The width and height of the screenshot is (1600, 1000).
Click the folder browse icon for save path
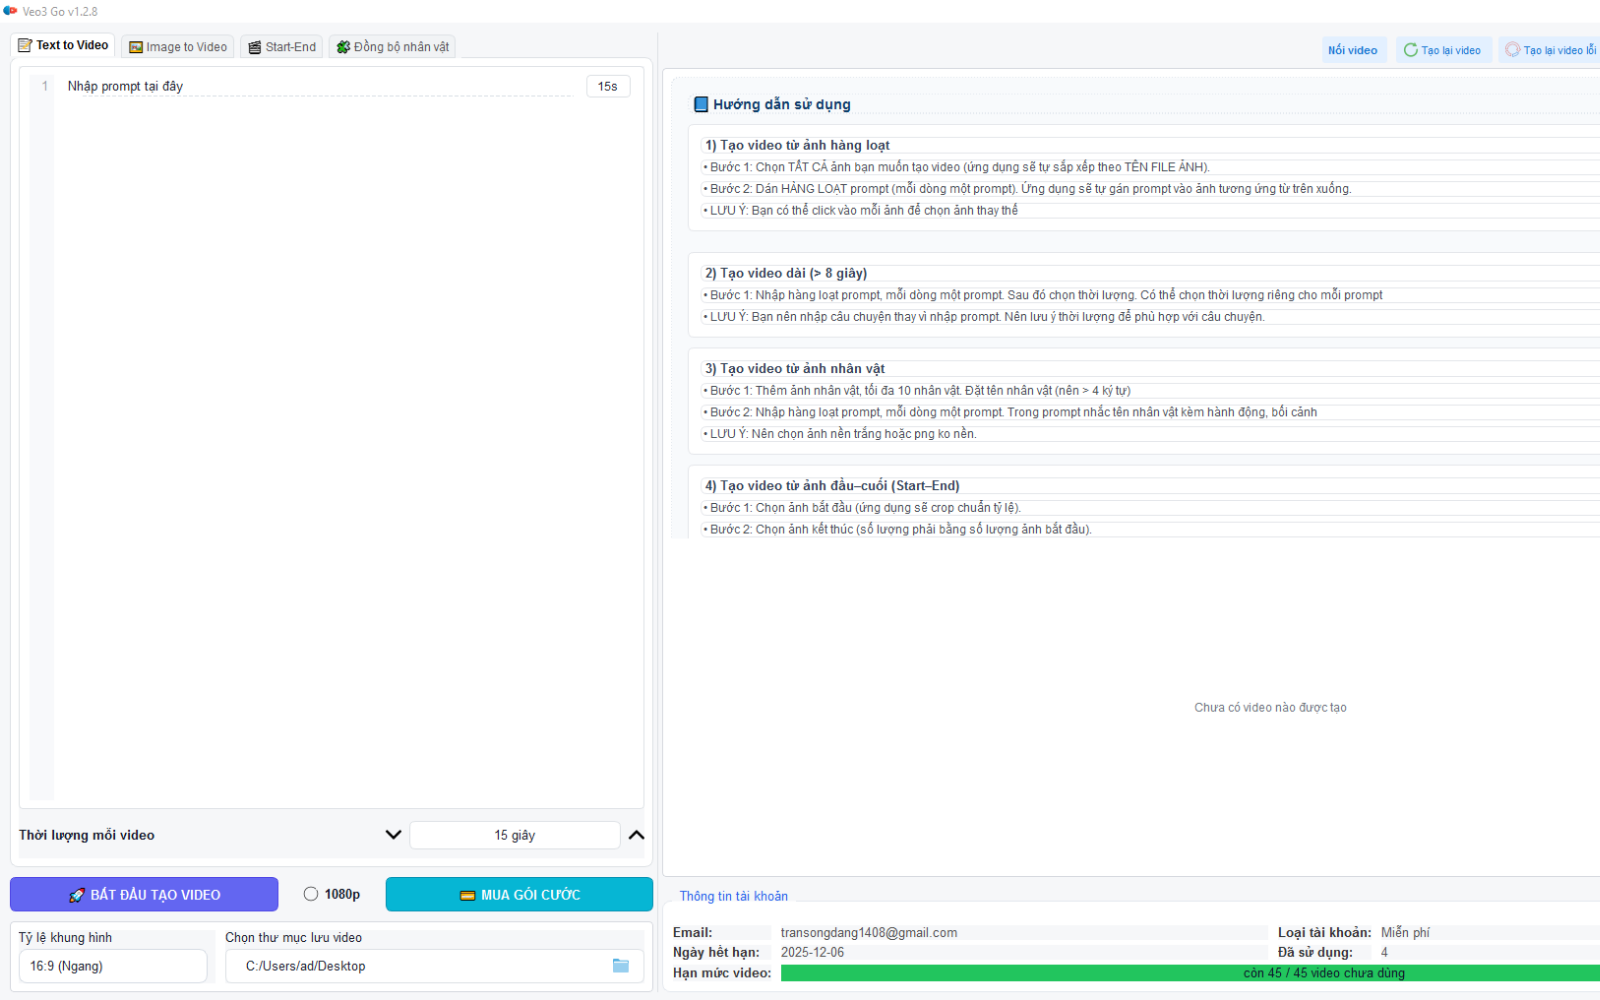coord(621,966)
